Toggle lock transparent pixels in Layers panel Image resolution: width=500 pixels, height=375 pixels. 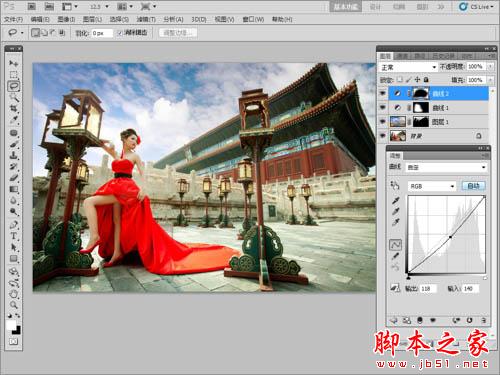coord(400,80)
